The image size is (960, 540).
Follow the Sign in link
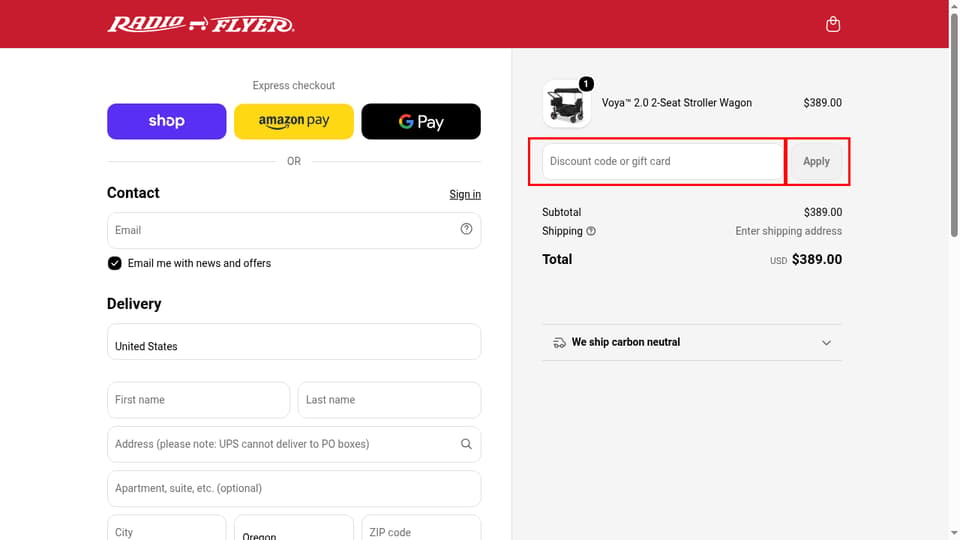click(465, 195)
